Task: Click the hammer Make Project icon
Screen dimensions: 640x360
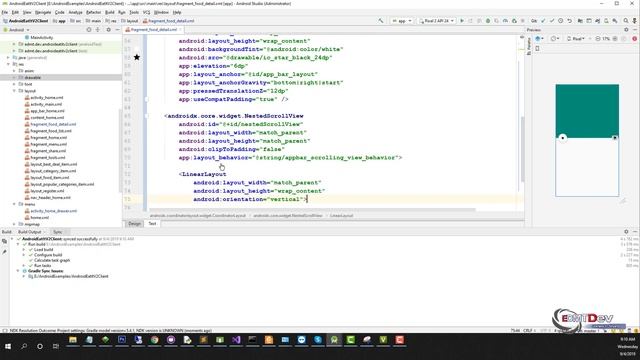Action: point(380,21)
